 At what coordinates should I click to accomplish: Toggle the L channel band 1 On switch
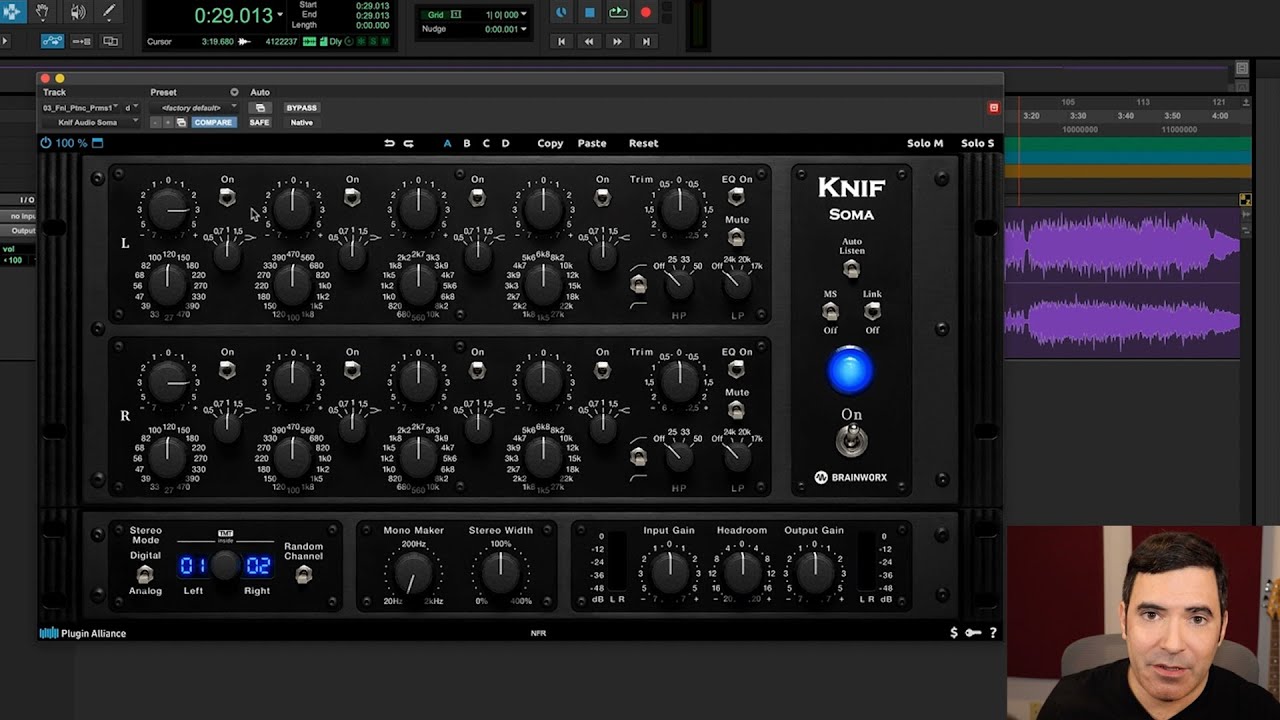227,197
